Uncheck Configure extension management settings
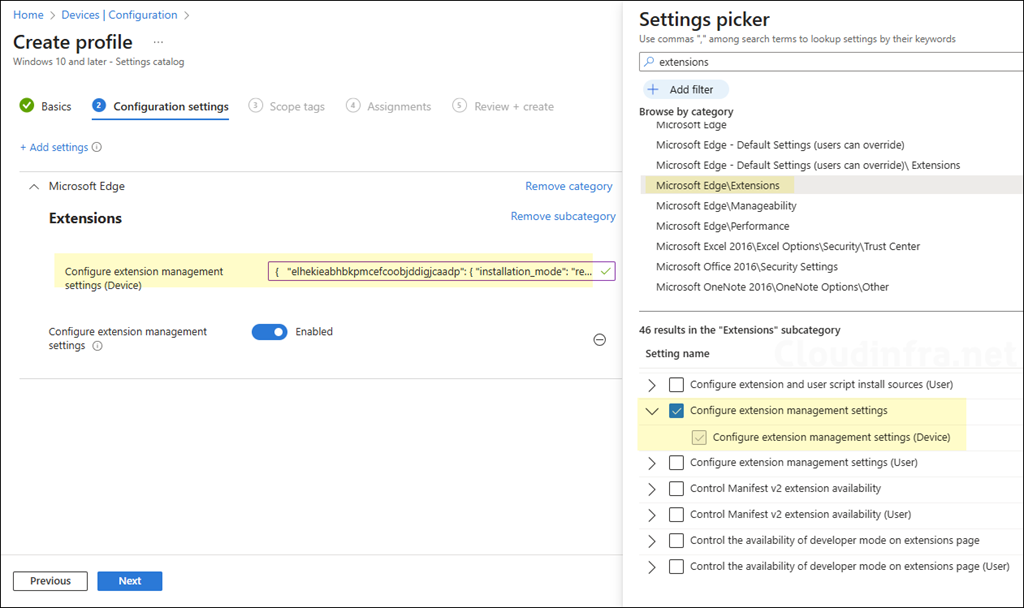The image size is (1024, 608). pos(676,410)
